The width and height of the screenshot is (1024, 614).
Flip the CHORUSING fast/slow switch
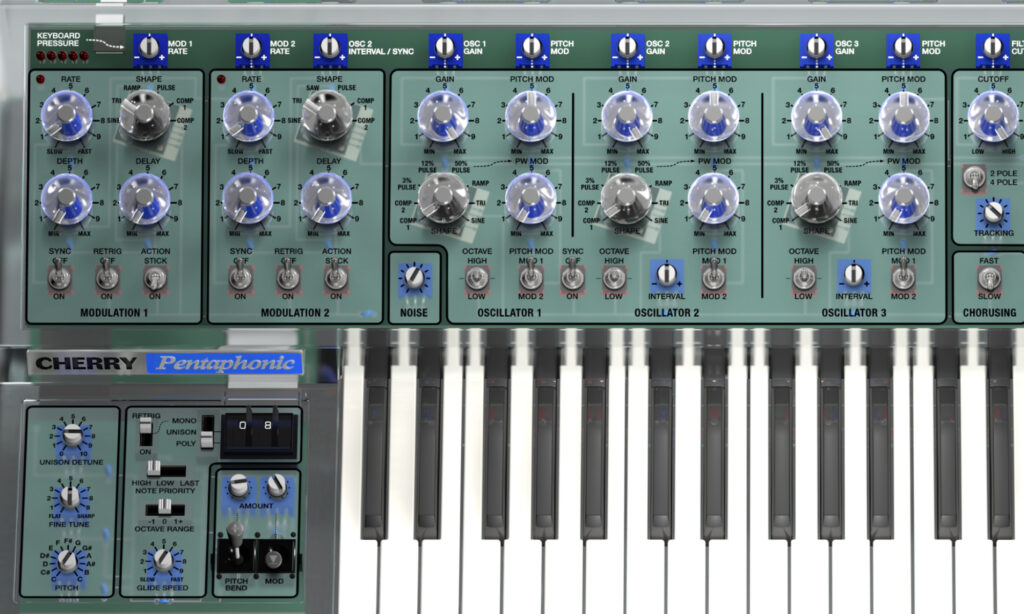pyautogui.click(x=989, y=279)
